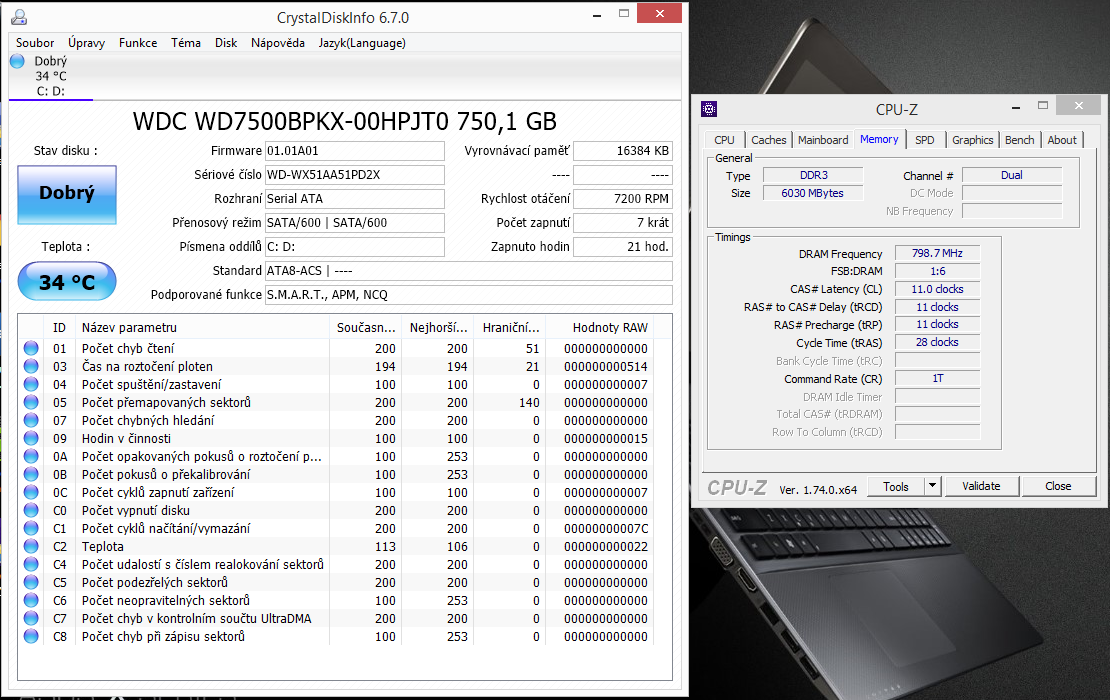Open the Téma menu
Image resolution: width=1110 pixels, height=700 pixels.
185,43
